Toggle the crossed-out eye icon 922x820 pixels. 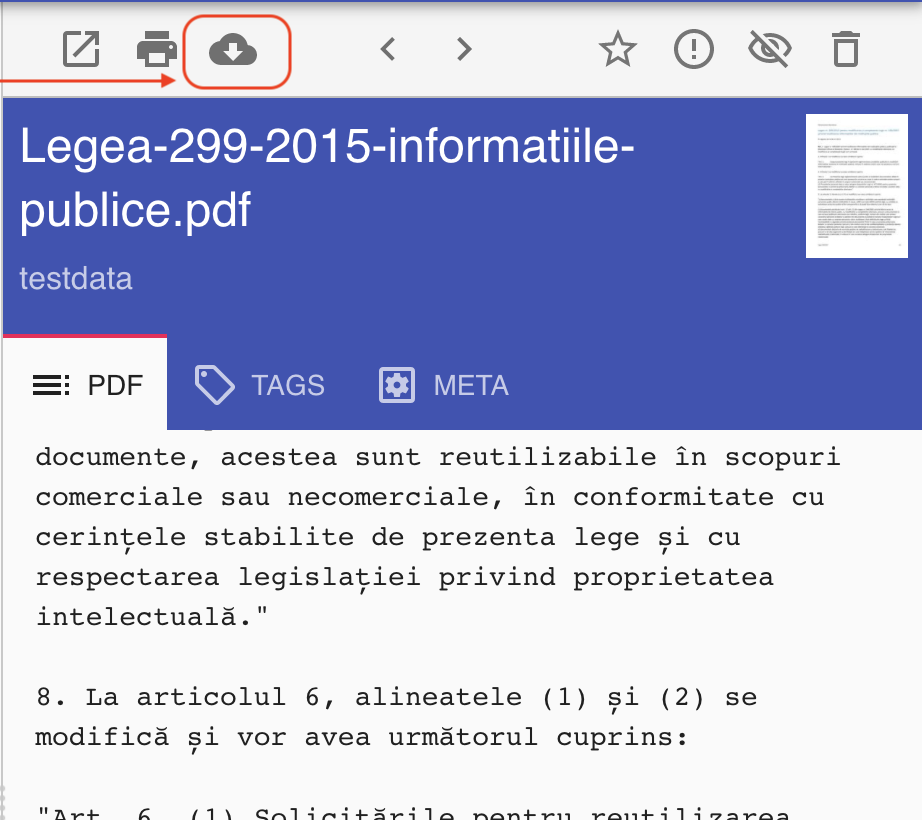click(769, 49)
